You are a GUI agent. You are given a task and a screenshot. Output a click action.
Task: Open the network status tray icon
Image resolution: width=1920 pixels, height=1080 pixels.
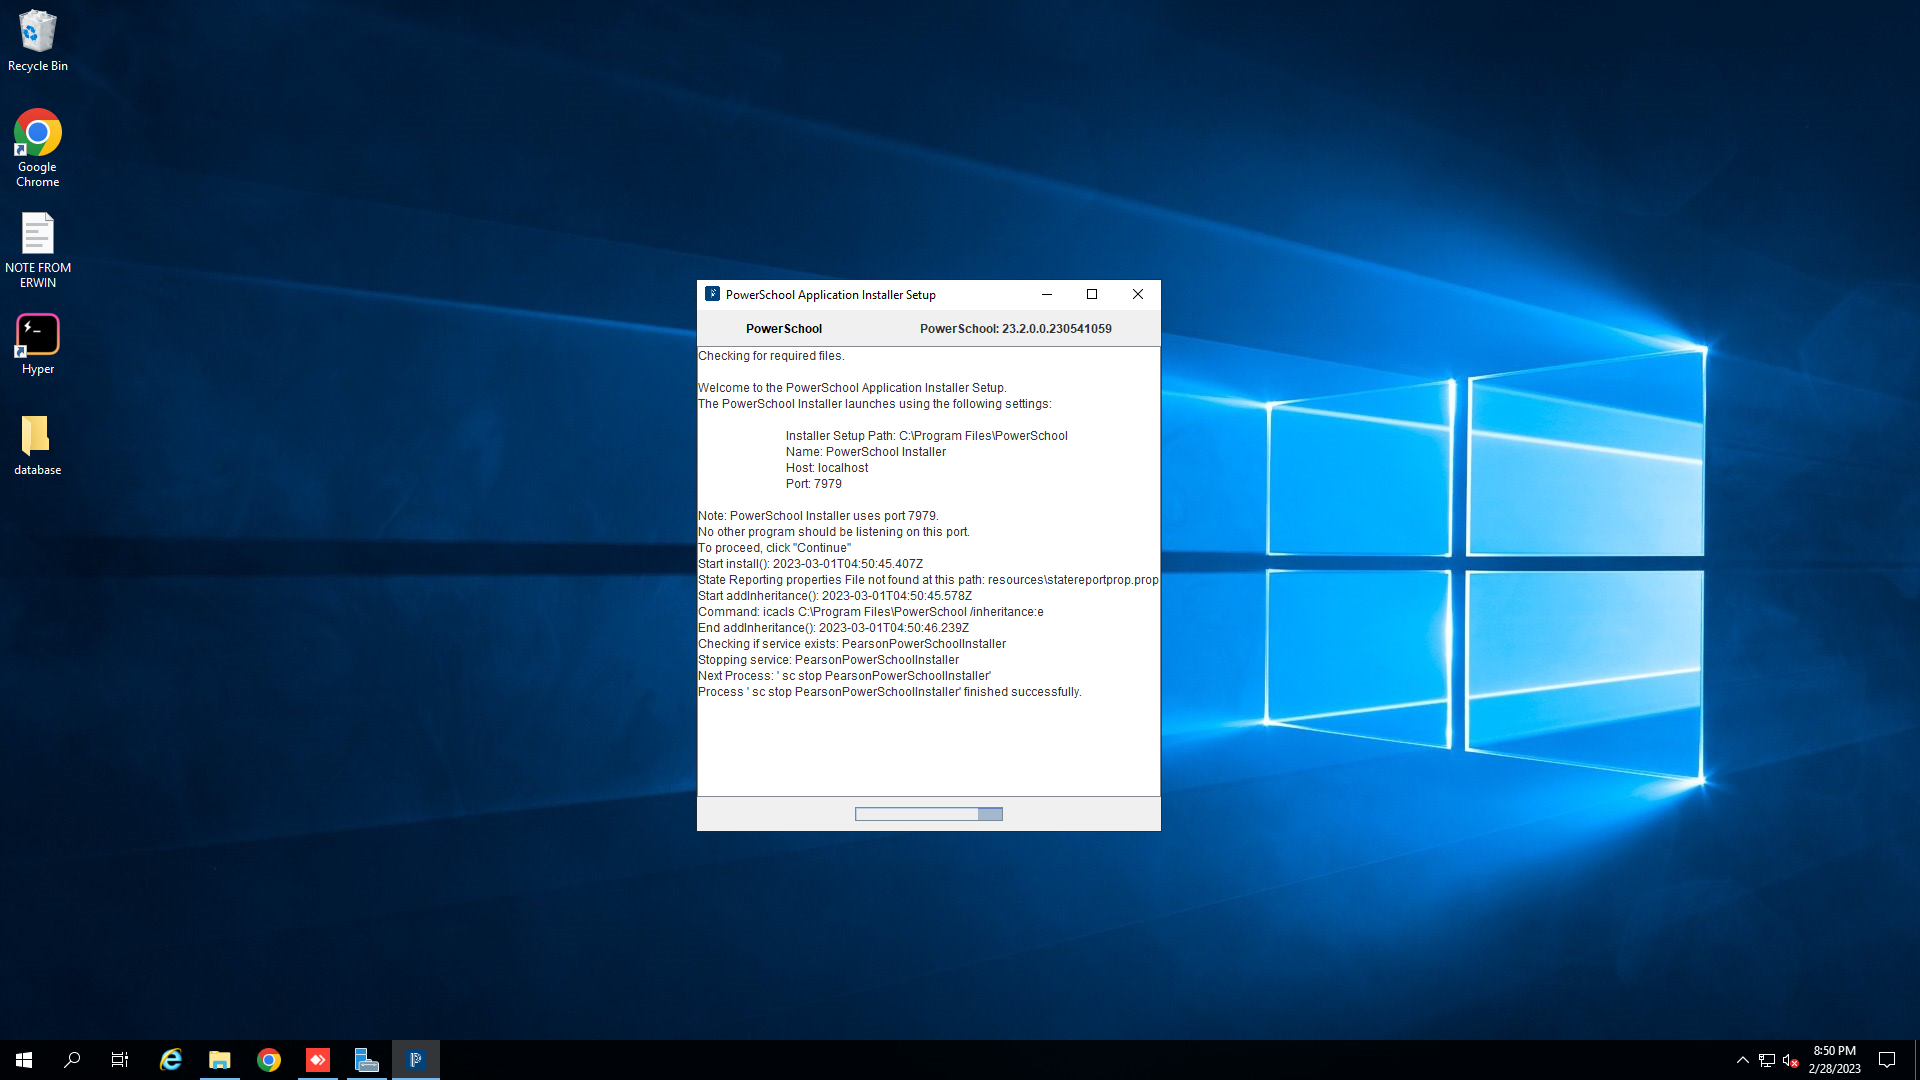click(1767, 1060)
